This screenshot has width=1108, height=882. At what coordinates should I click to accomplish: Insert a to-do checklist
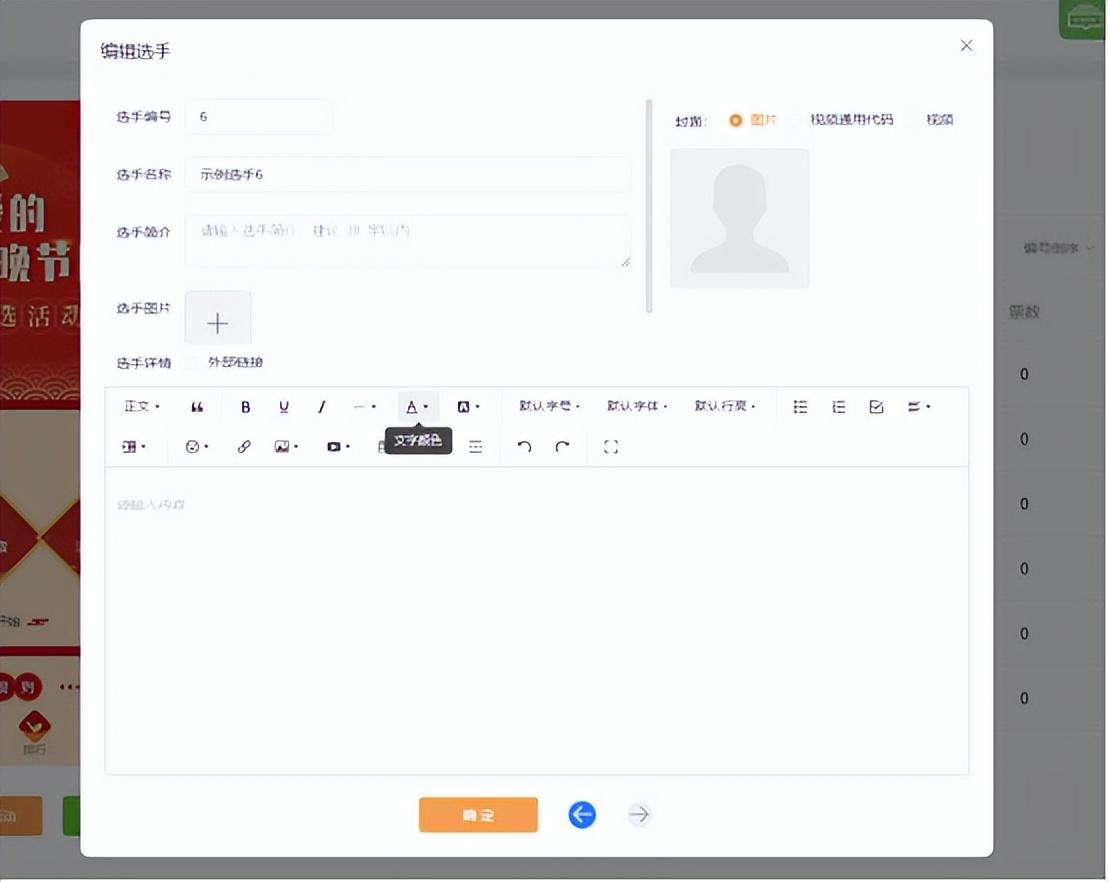[876, 407]
